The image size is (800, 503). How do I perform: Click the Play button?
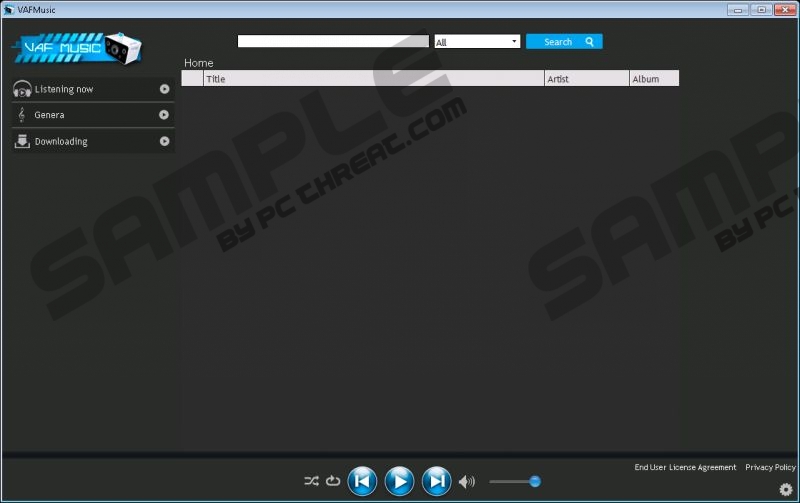(399, 481)
